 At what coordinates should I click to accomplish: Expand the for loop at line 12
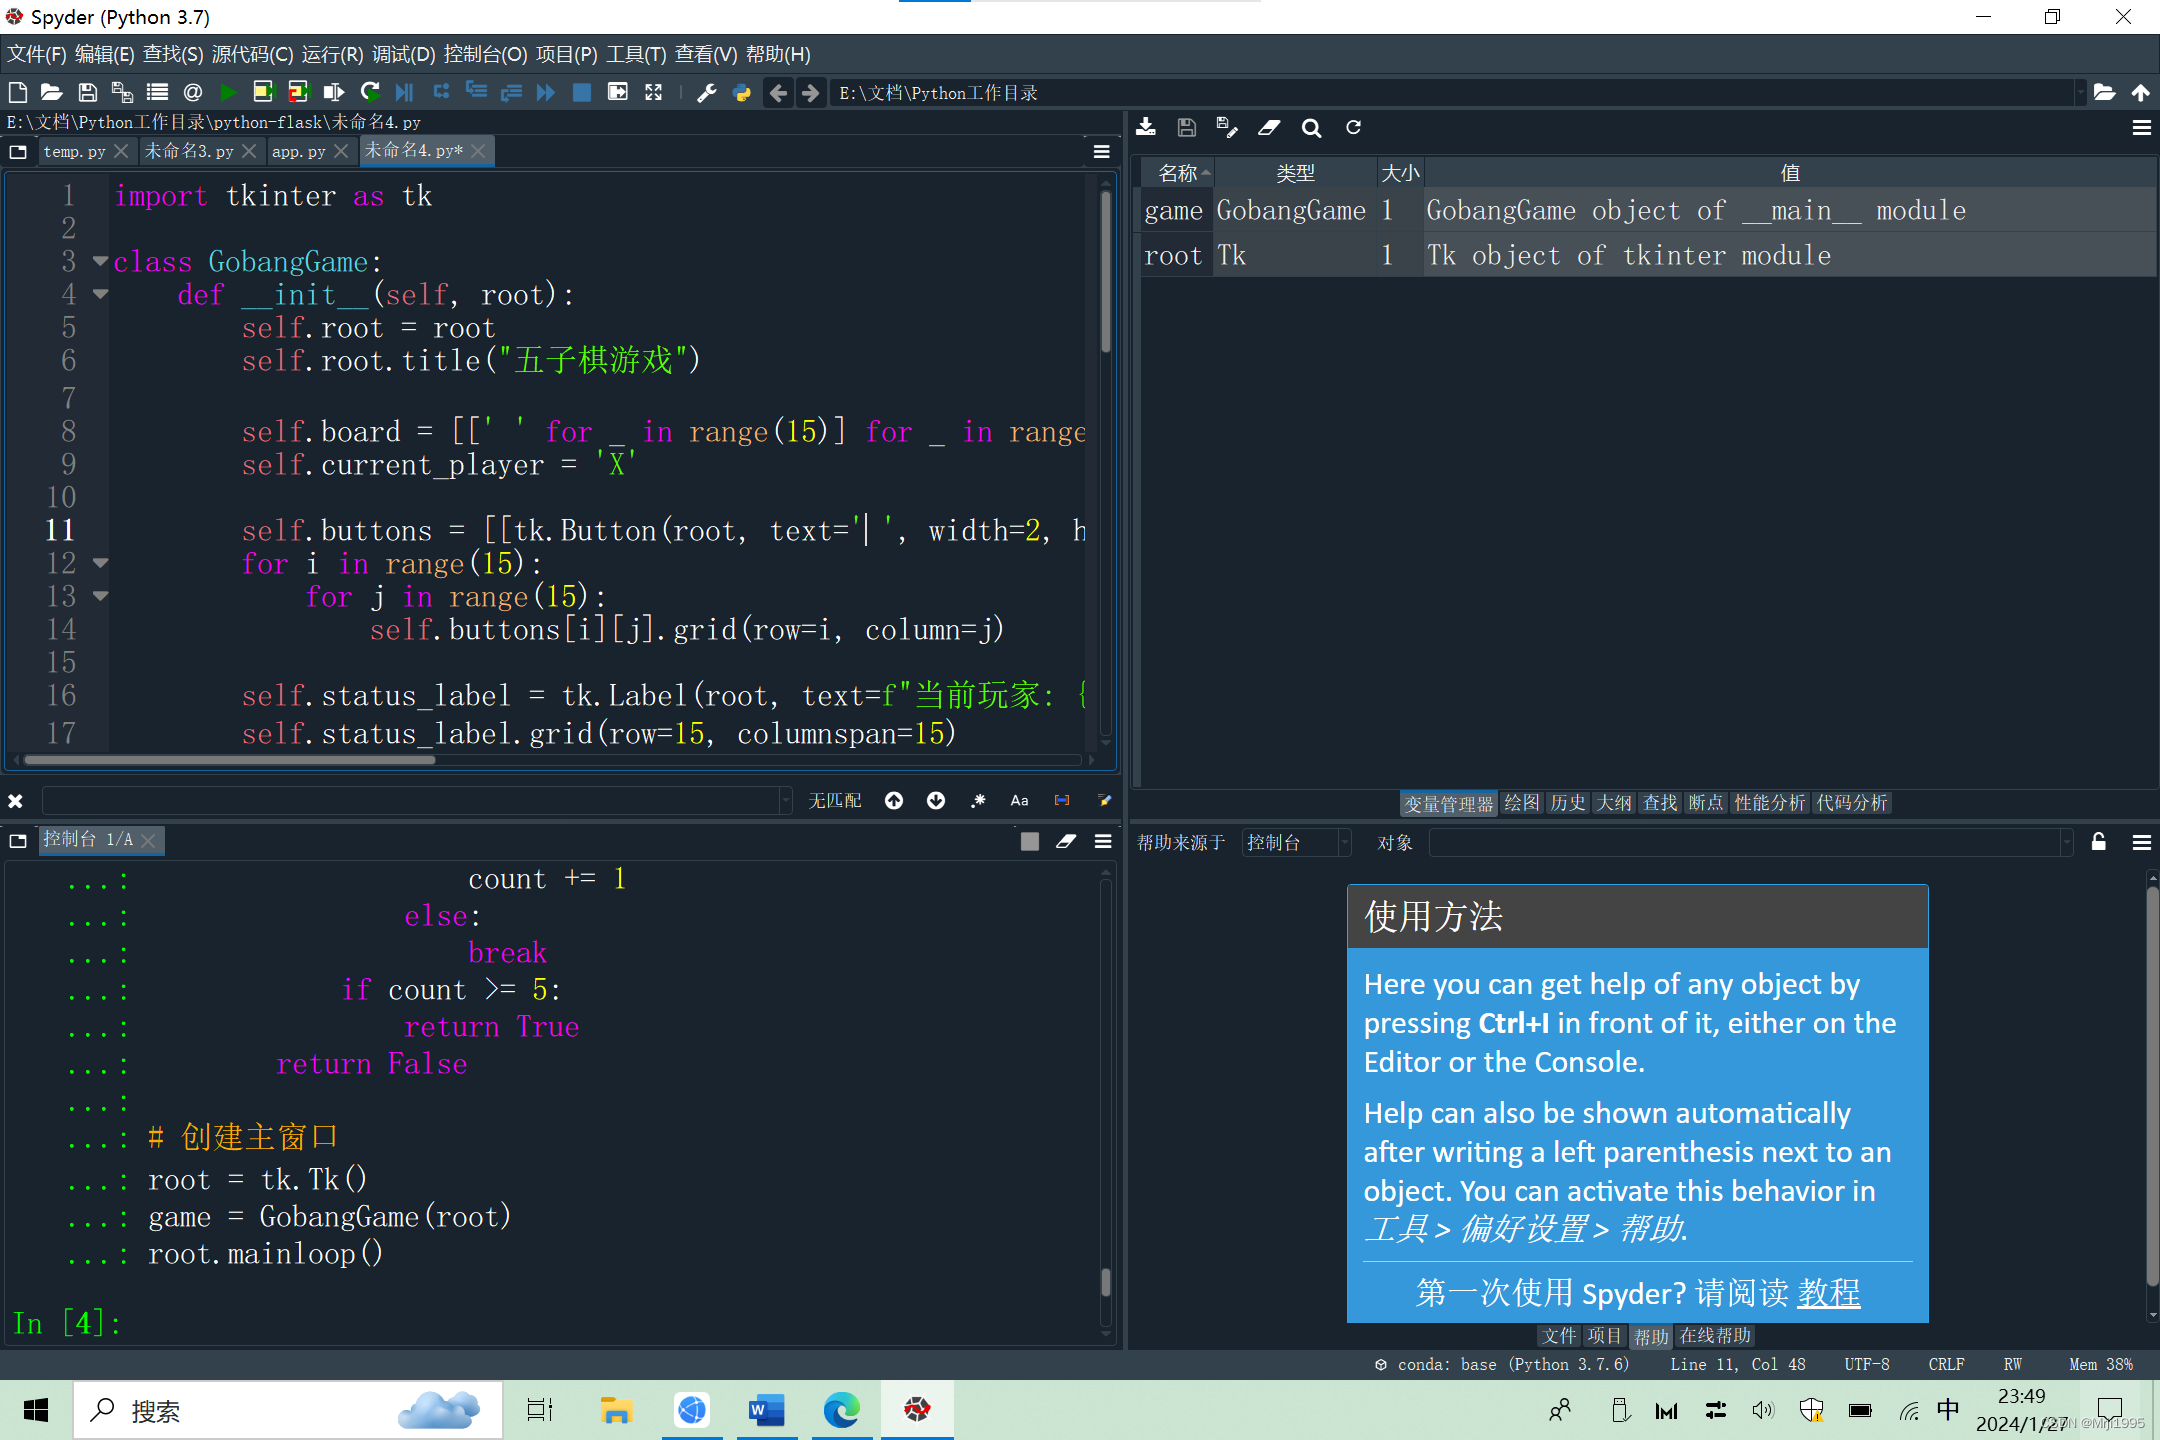tap(100, 561)
